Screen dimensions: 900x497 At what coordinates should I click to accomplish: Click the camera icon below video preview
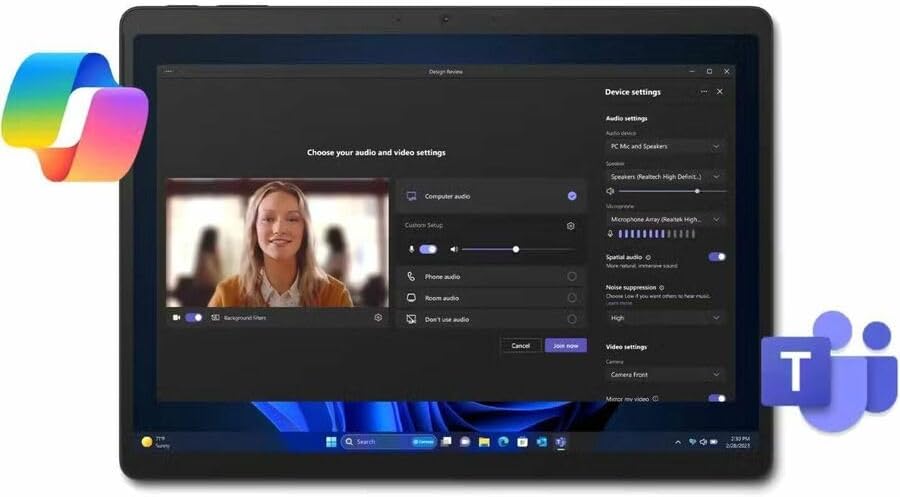coord(176,317)
